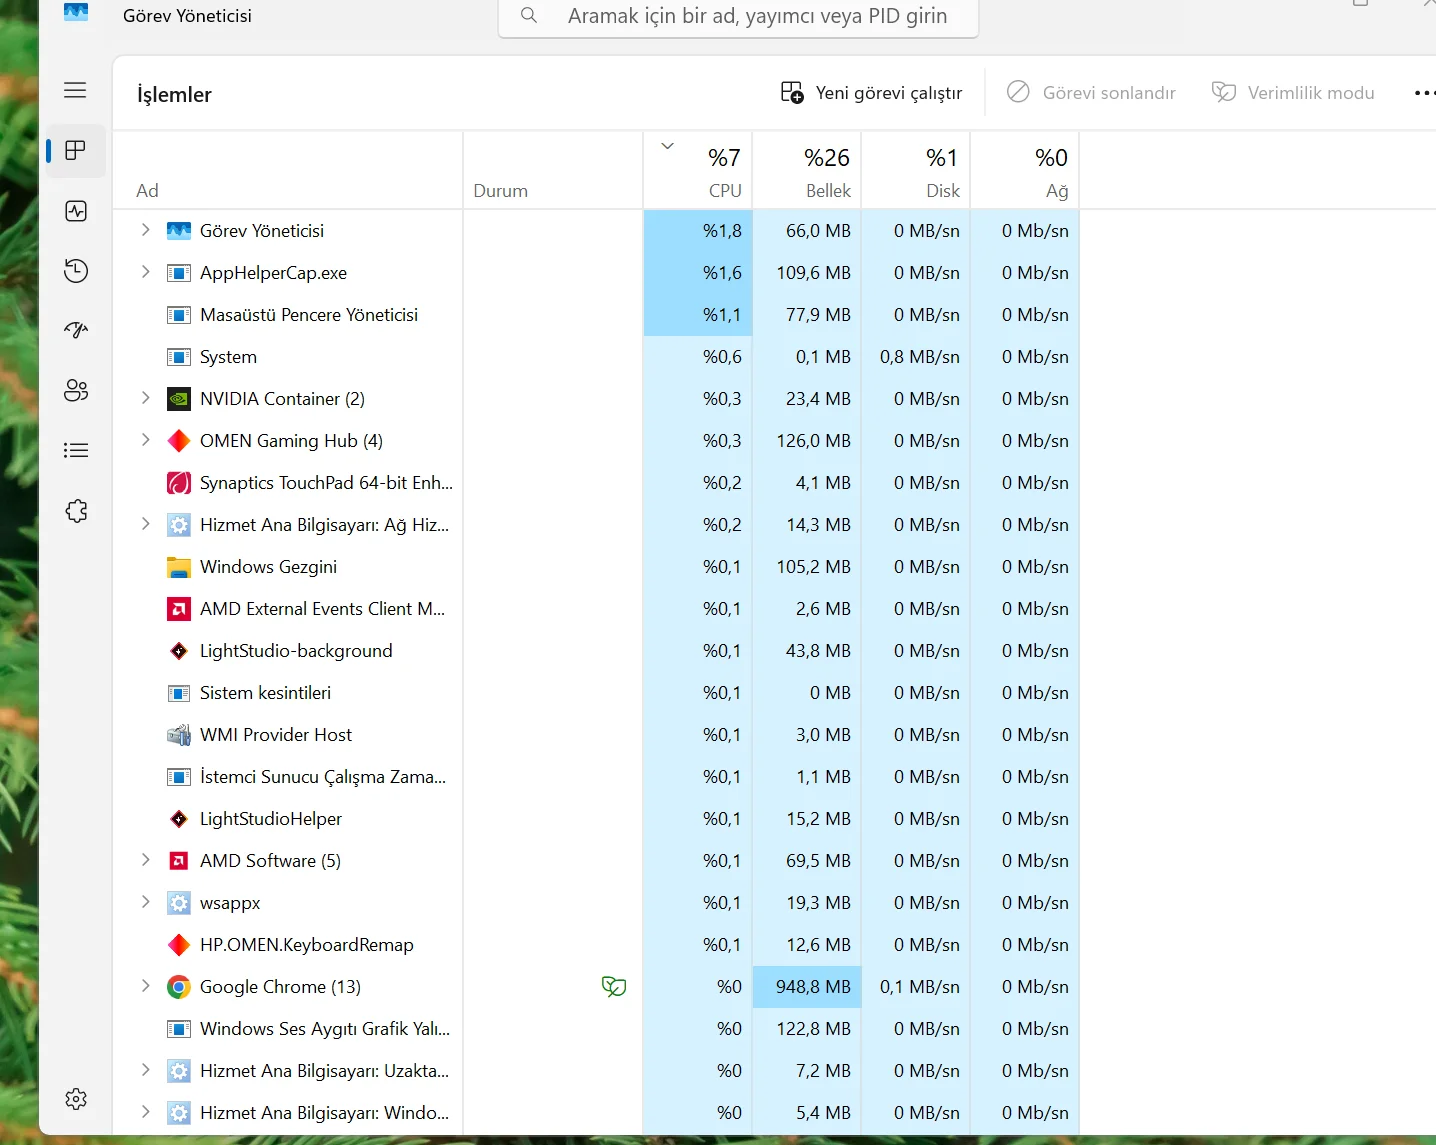1436x1145 pixels.
Task: Expand the Google Chrome (13) group
Action: click(145, 986)
